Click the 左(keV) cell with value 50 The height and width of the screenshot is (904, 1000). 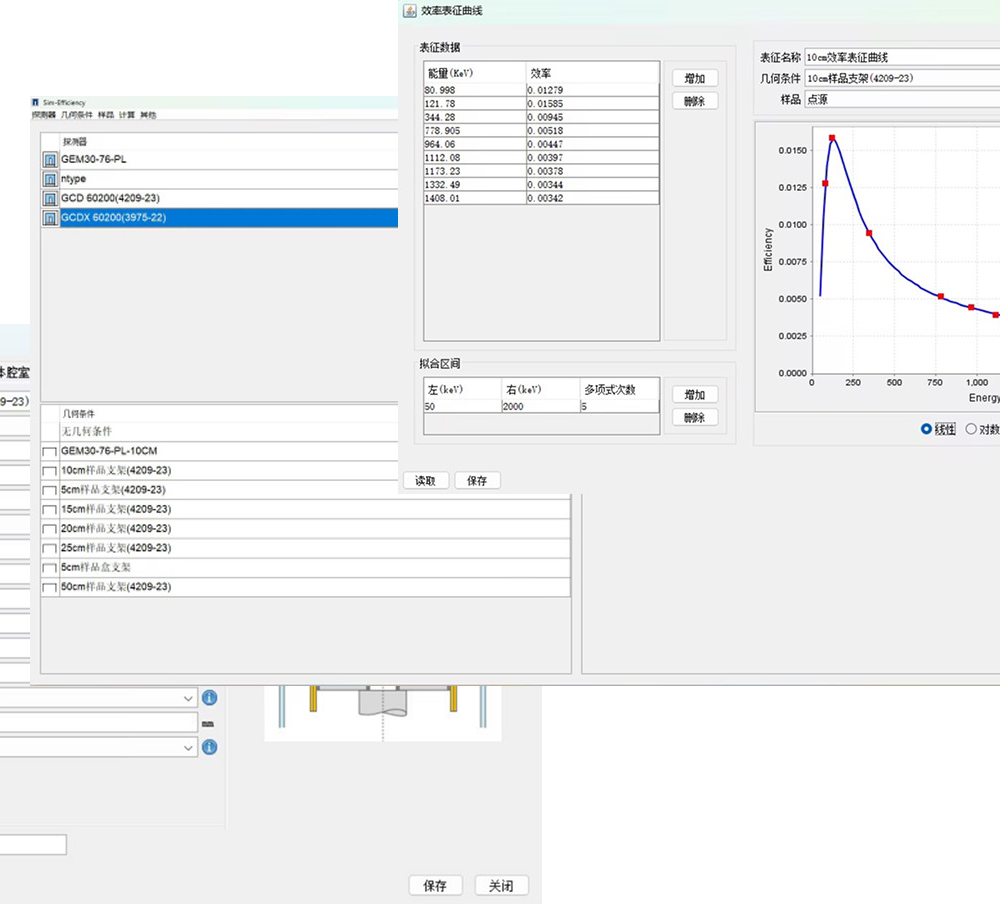tap(462, 407)
